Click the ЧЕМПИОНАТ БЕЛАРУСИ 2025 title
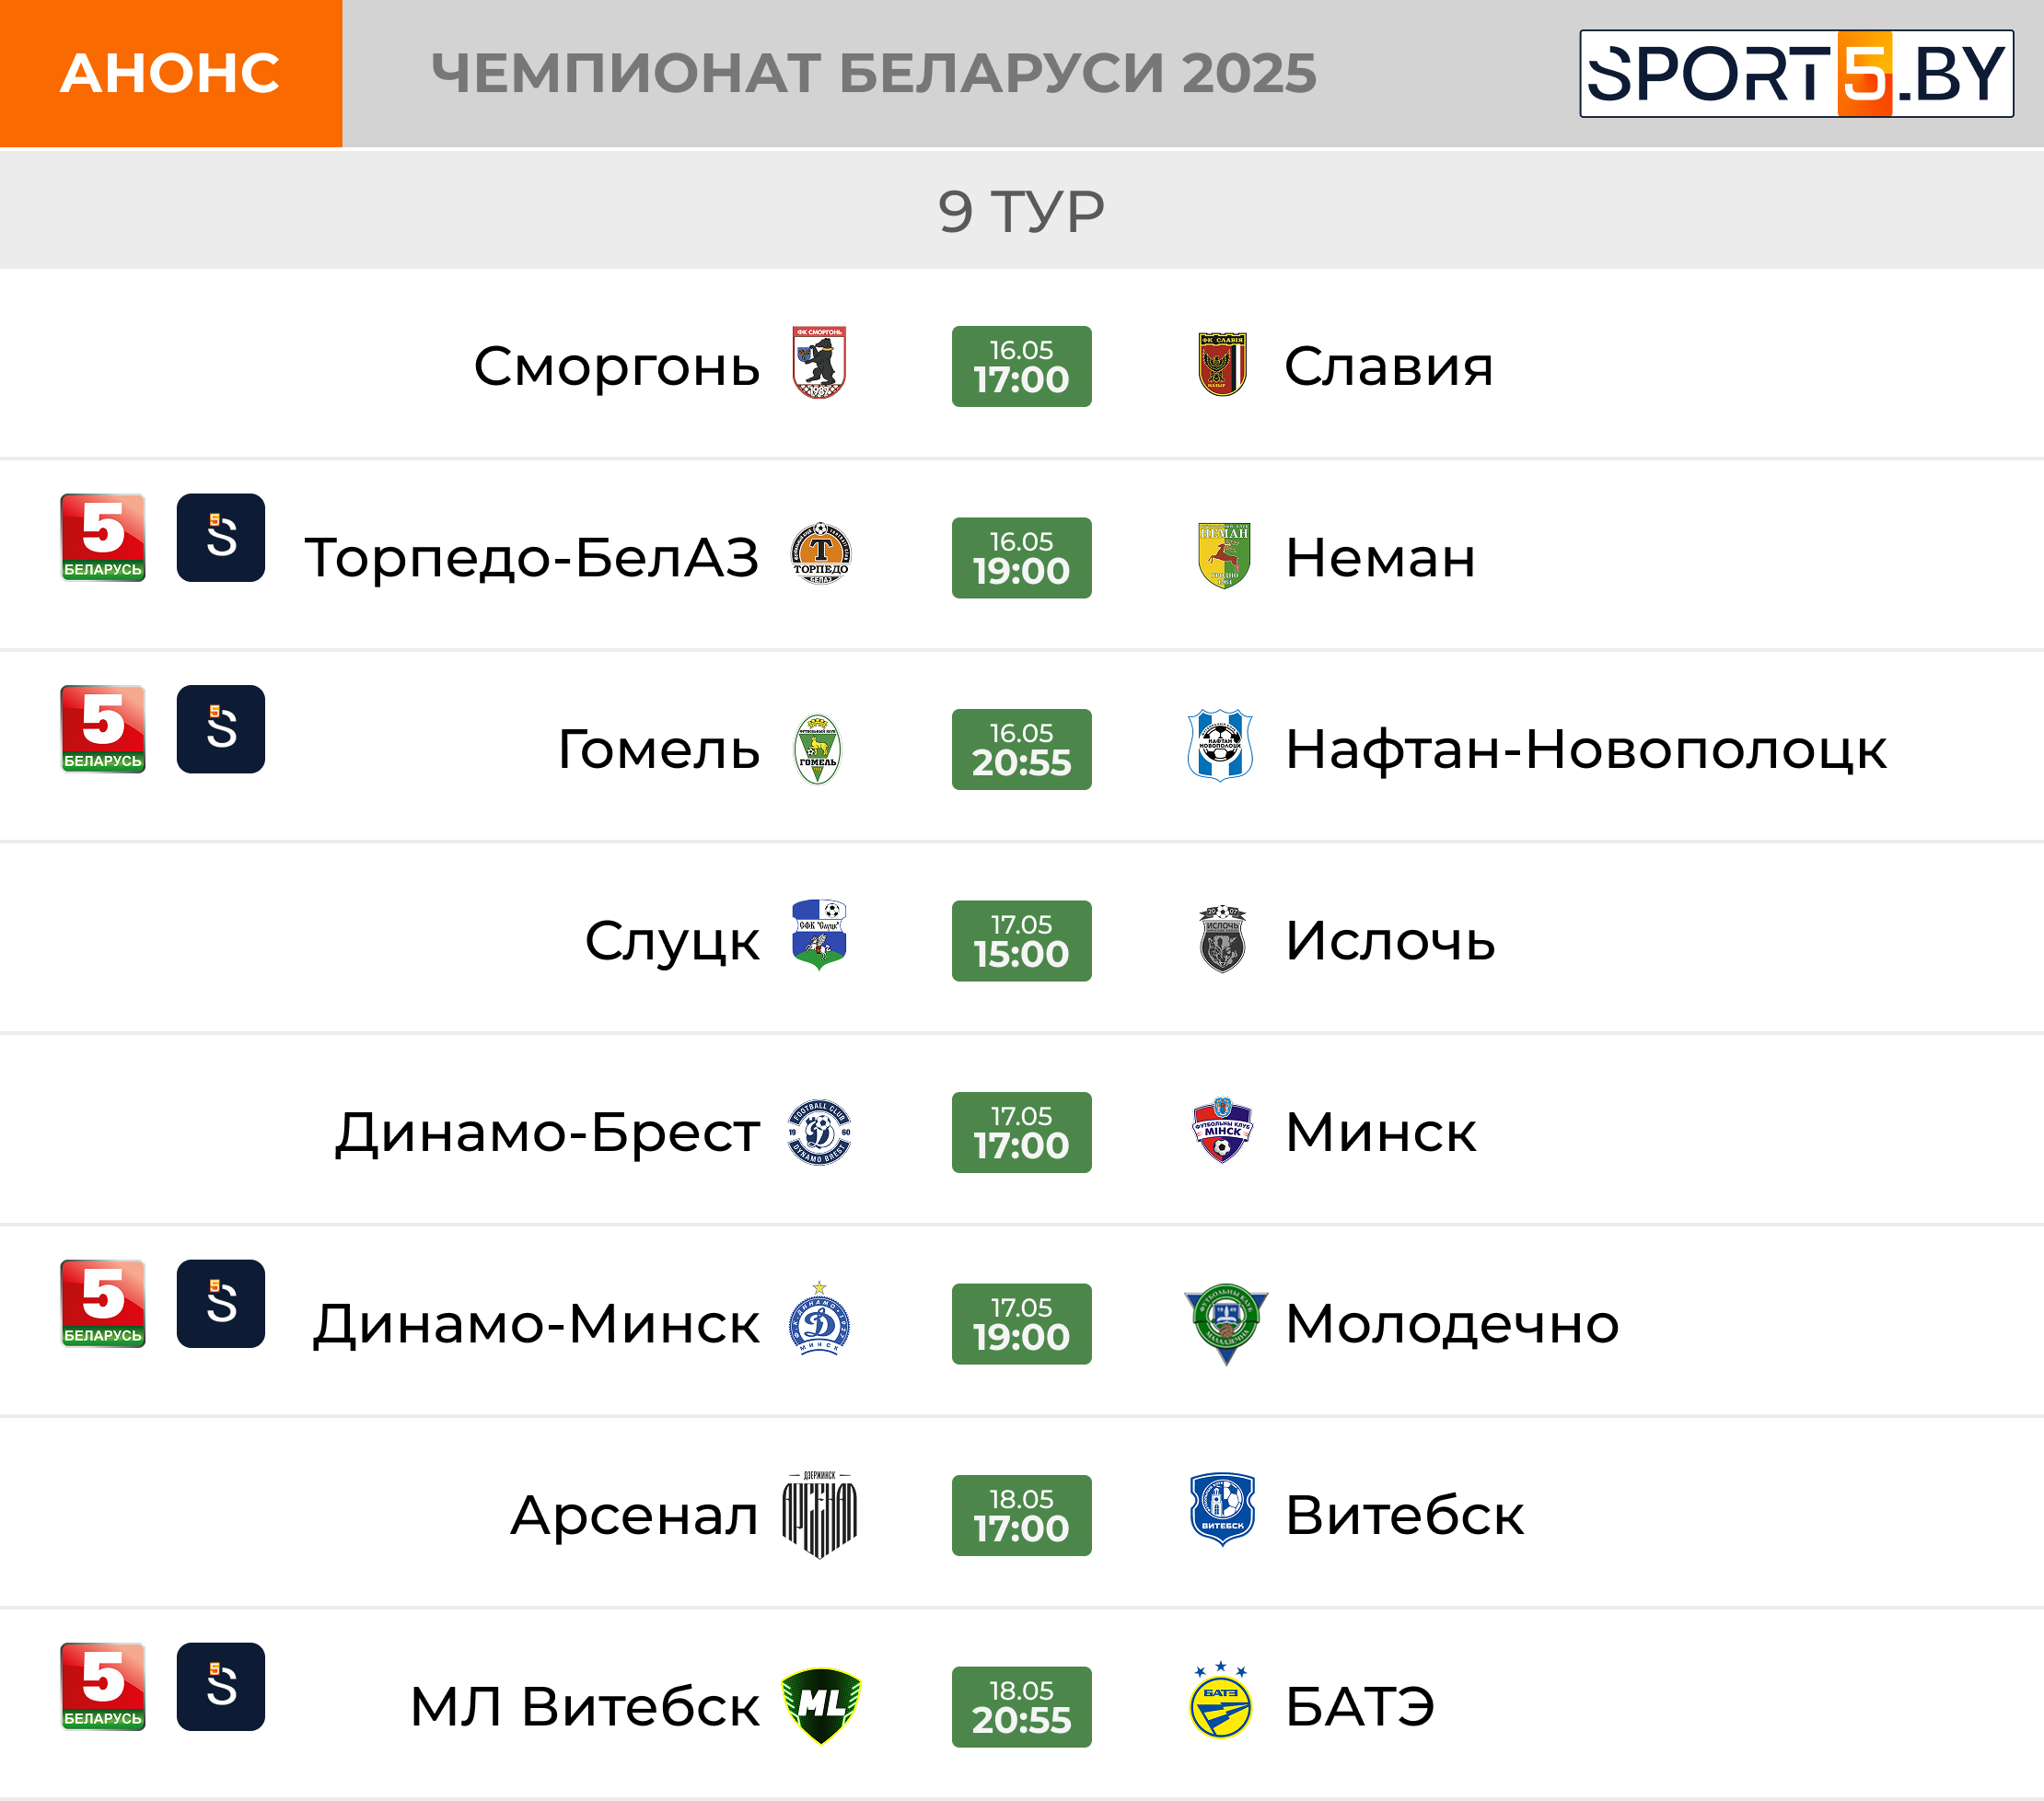The height and width of the screenshot is (1801, 2044). click(874, 73)
